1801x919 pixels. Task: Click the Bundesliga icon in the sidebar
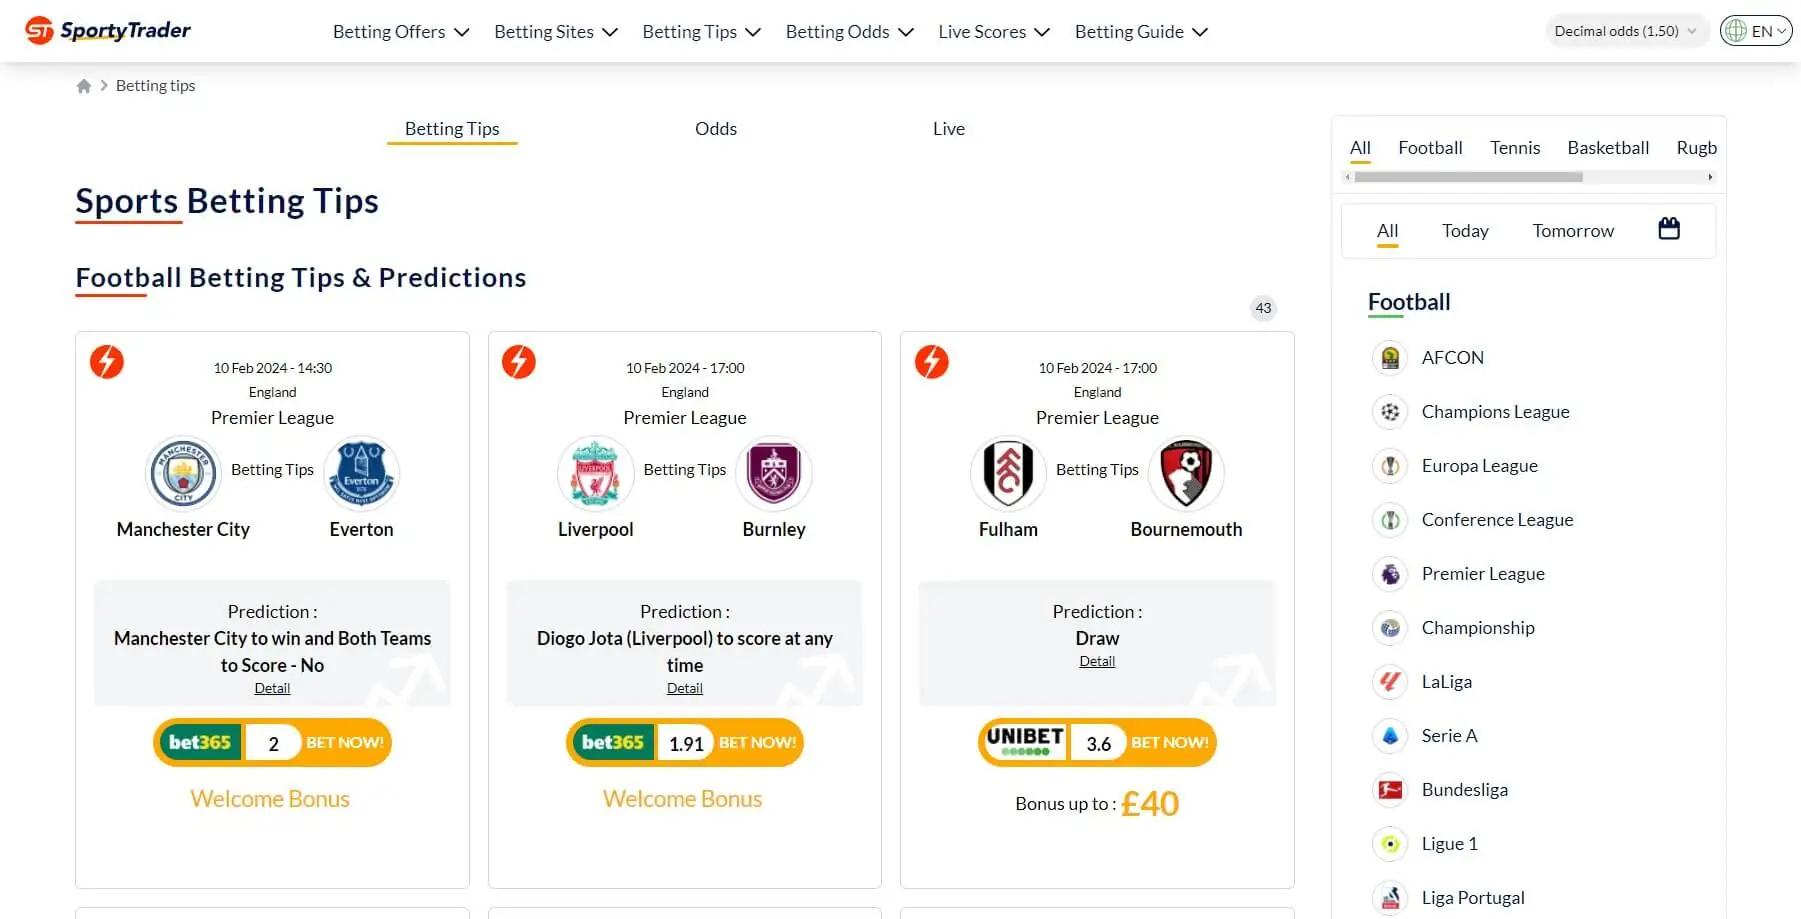pyautogui.click(x=1389, y=789)
